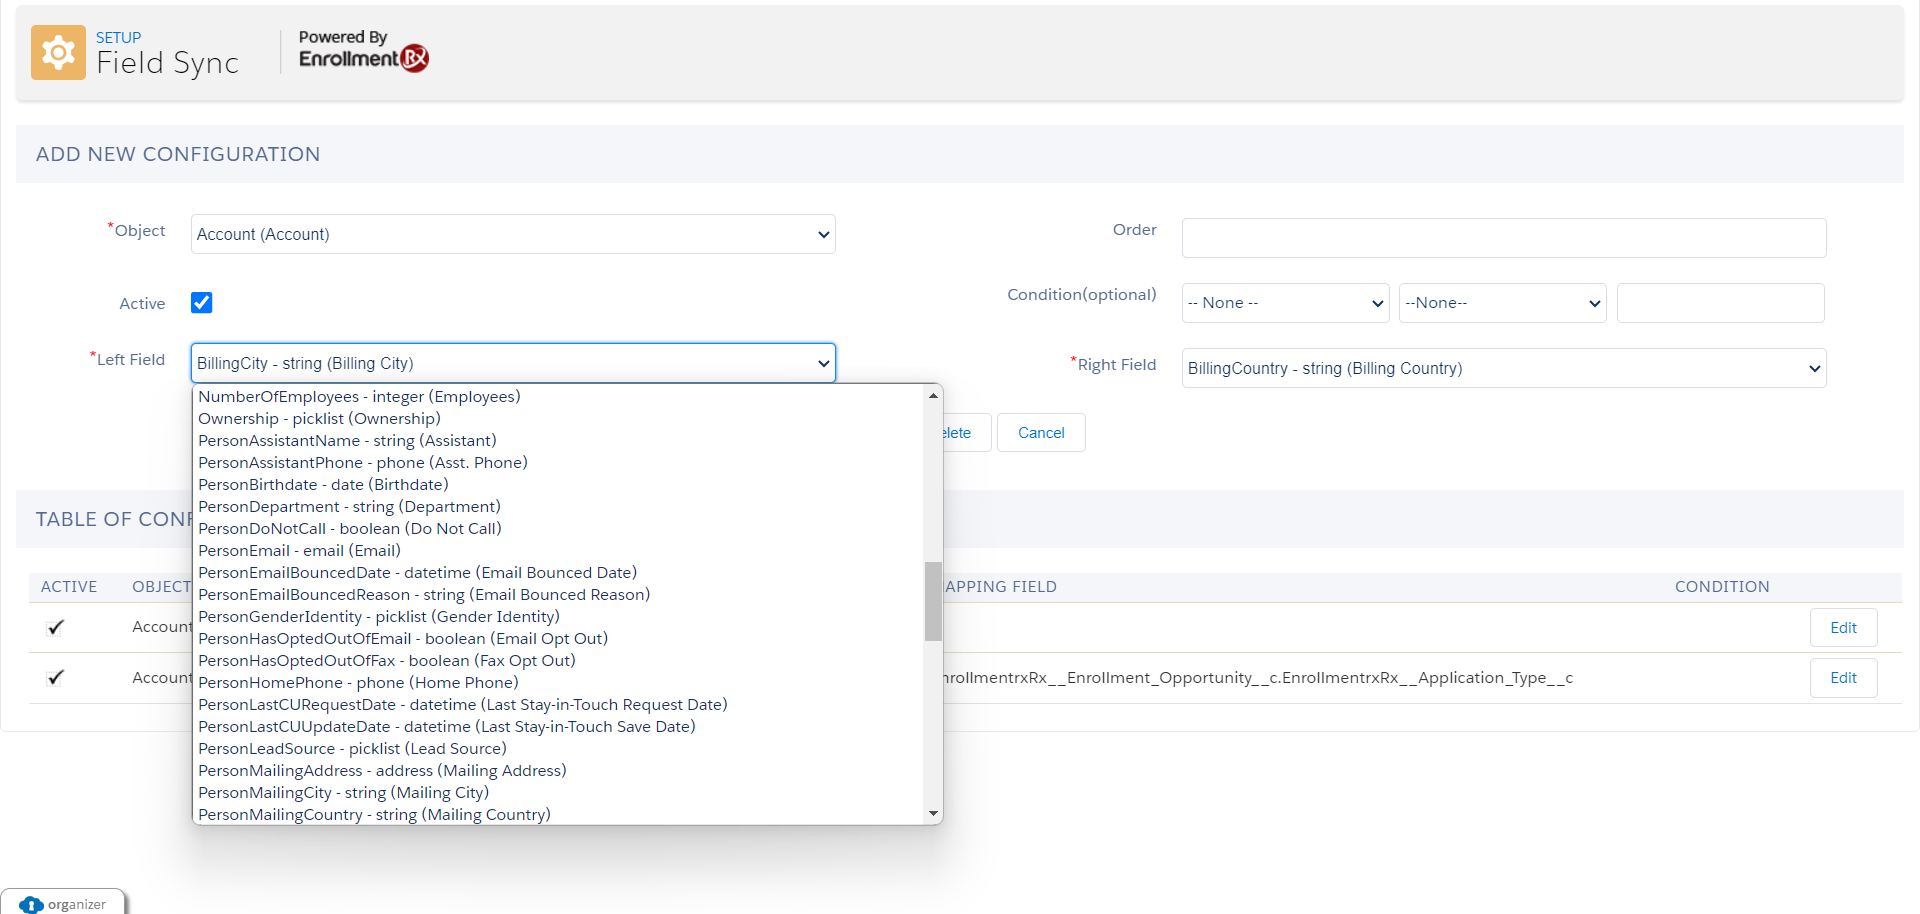Click the second row active checkmark
This screenshot has height=914, width=1920.
(x=56, y=677)
